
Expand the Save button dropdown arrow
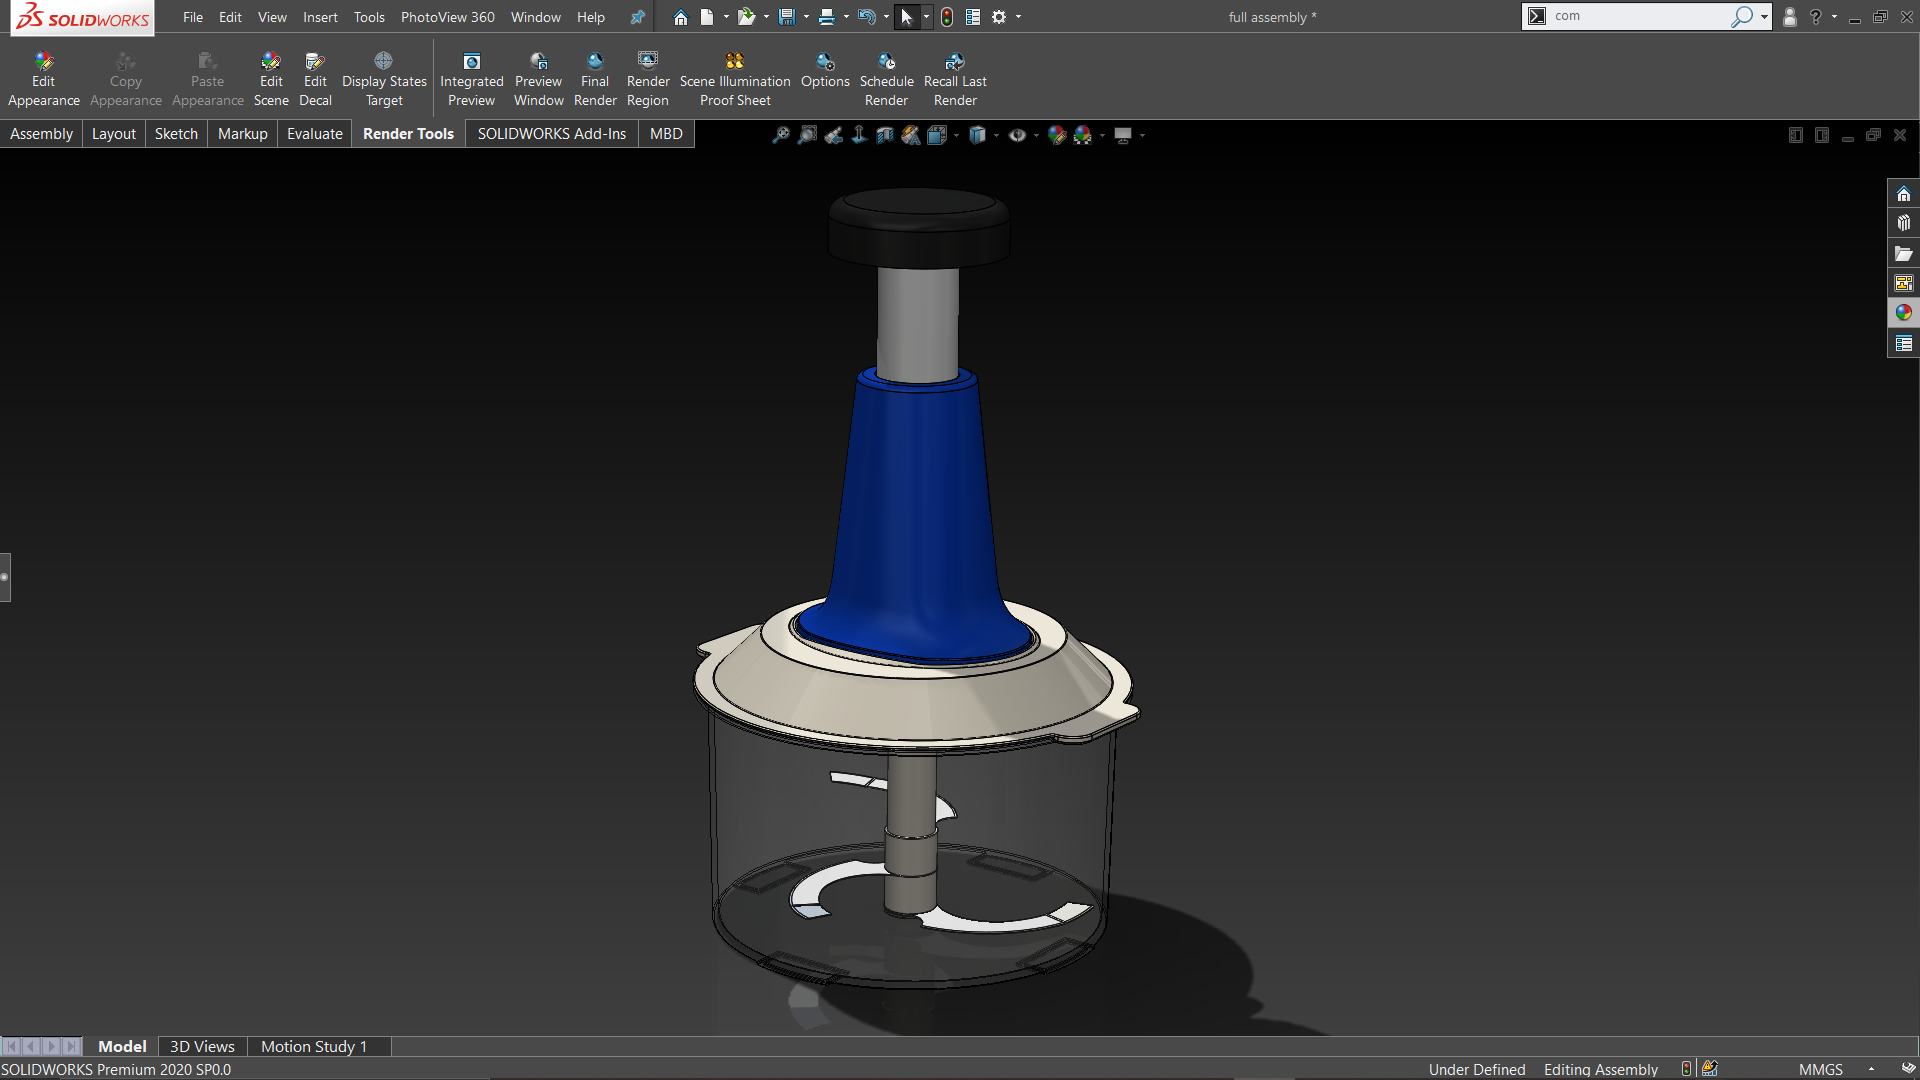click(x=806, y=17)
